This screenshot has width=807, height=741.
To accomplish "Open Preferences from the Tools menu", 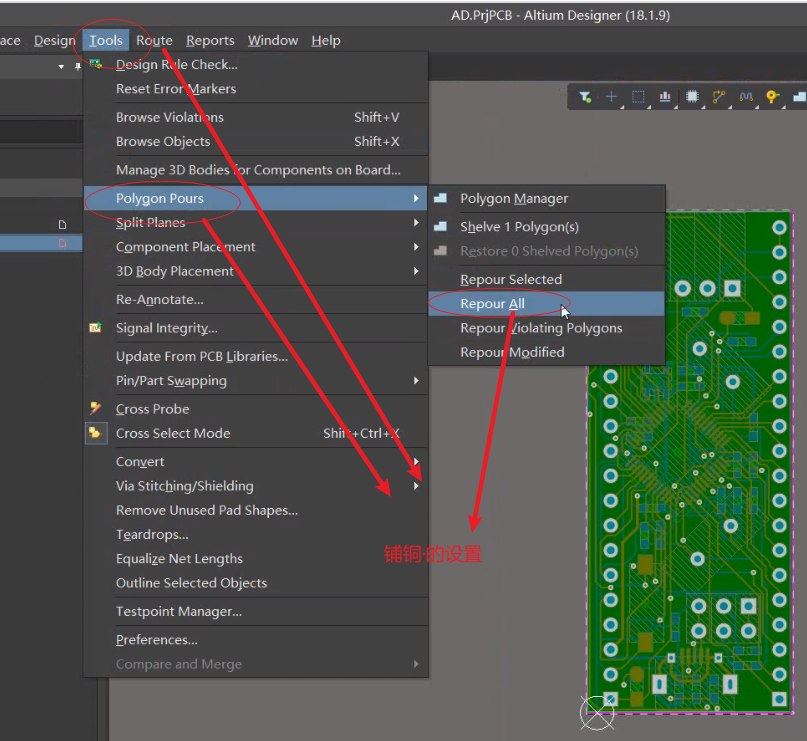I will coord(256,640).
